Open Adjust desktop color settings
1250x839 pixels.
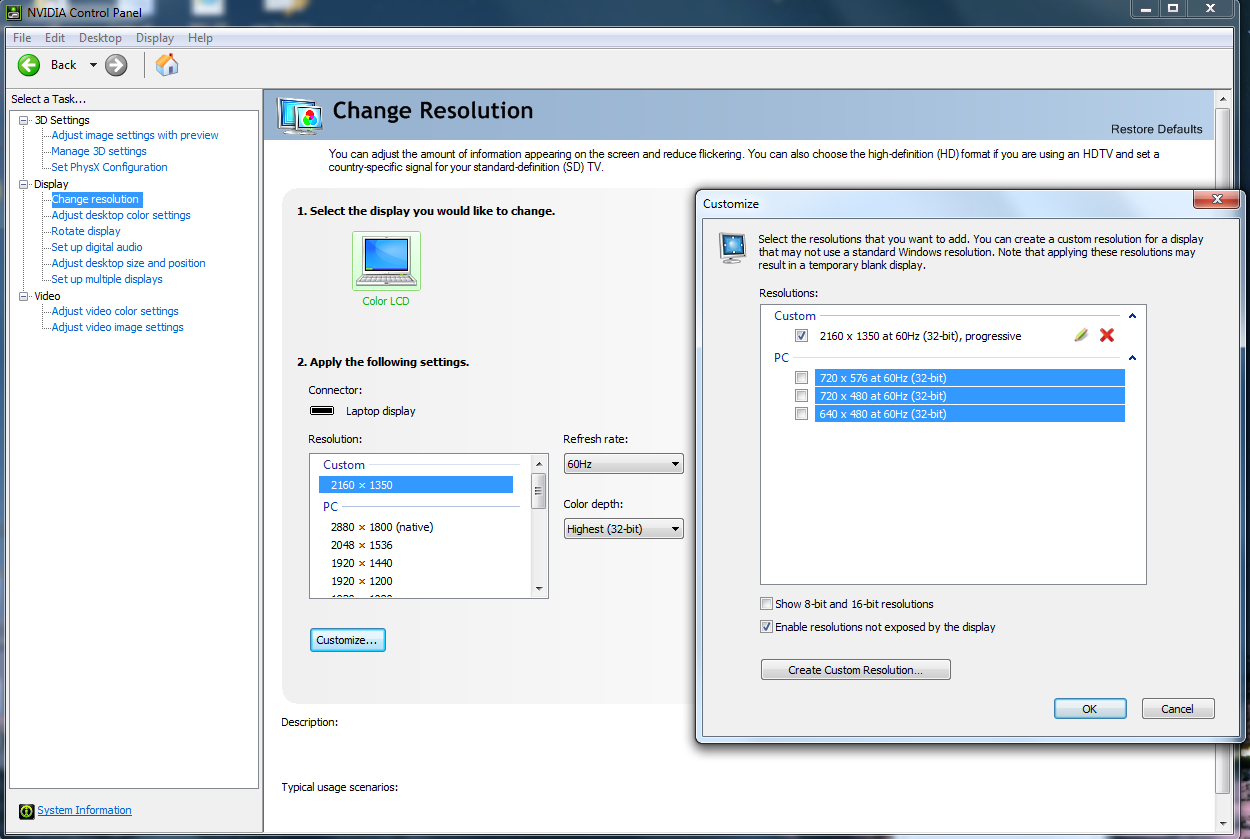pos(121,215)
